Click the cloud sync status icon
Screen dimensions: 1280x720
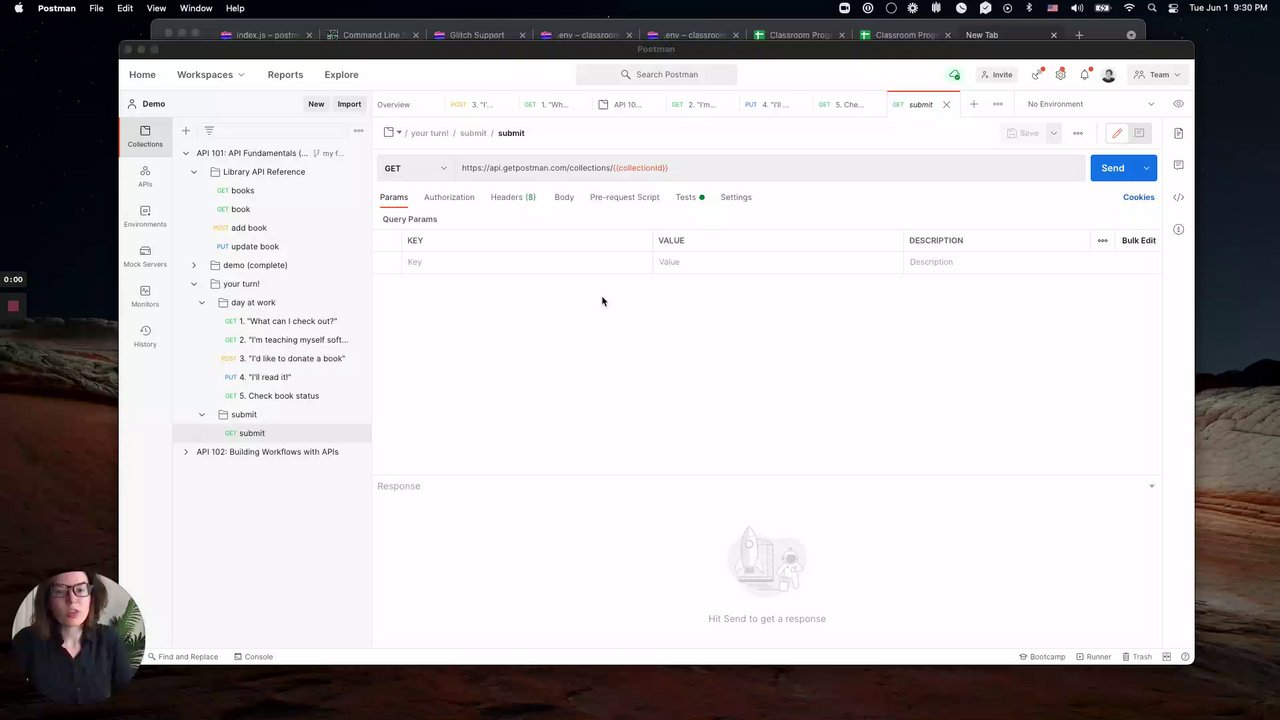click(x=954, y=75)
